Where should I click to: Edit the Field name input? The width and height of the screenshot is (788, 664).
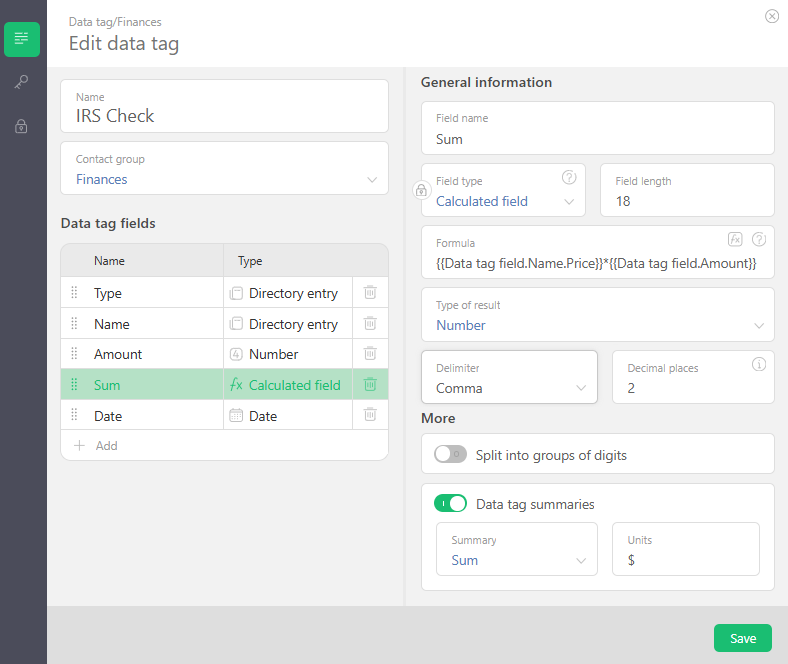[598, 128]
